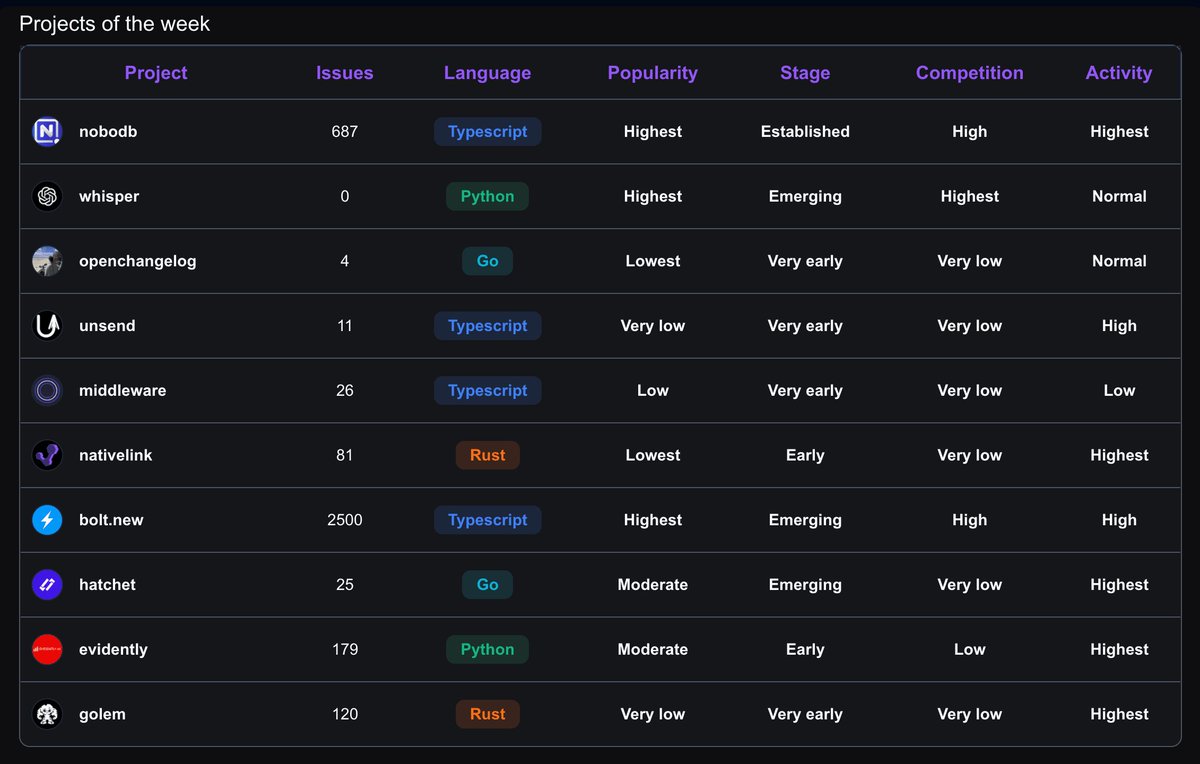Click the Go tag in openchangelog row
This screenshot has height=764, width=1200.
coord(487,261)
